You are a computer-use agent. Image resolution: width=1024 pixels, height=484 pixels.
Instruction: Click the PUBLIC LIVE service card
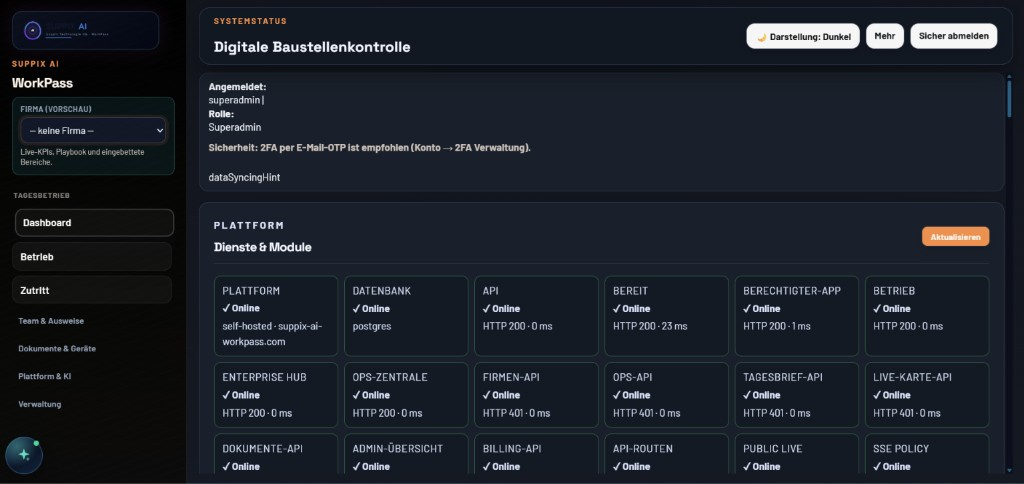coord(797,454)
